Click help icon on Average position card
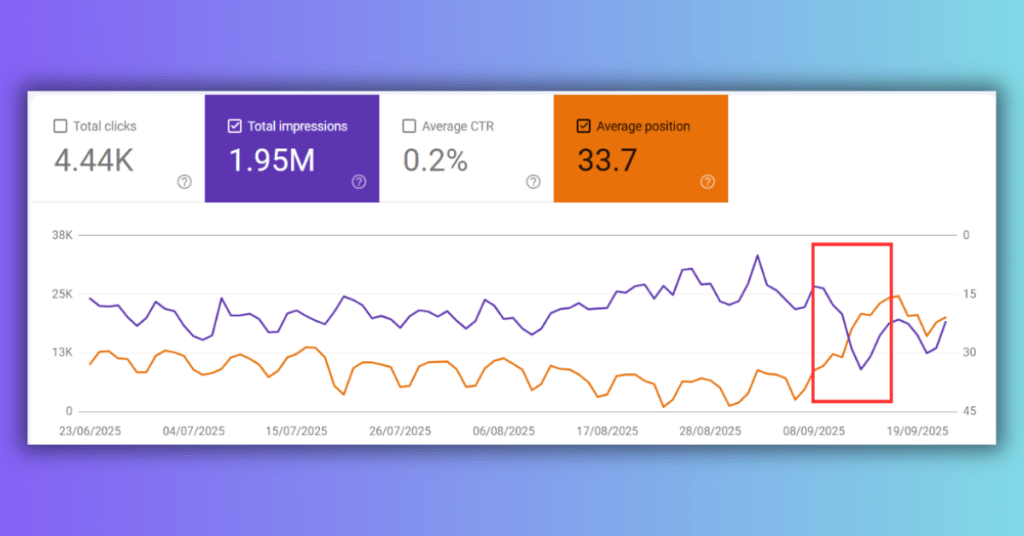This screenshot has width=1024, height=536. click(708, 182)
